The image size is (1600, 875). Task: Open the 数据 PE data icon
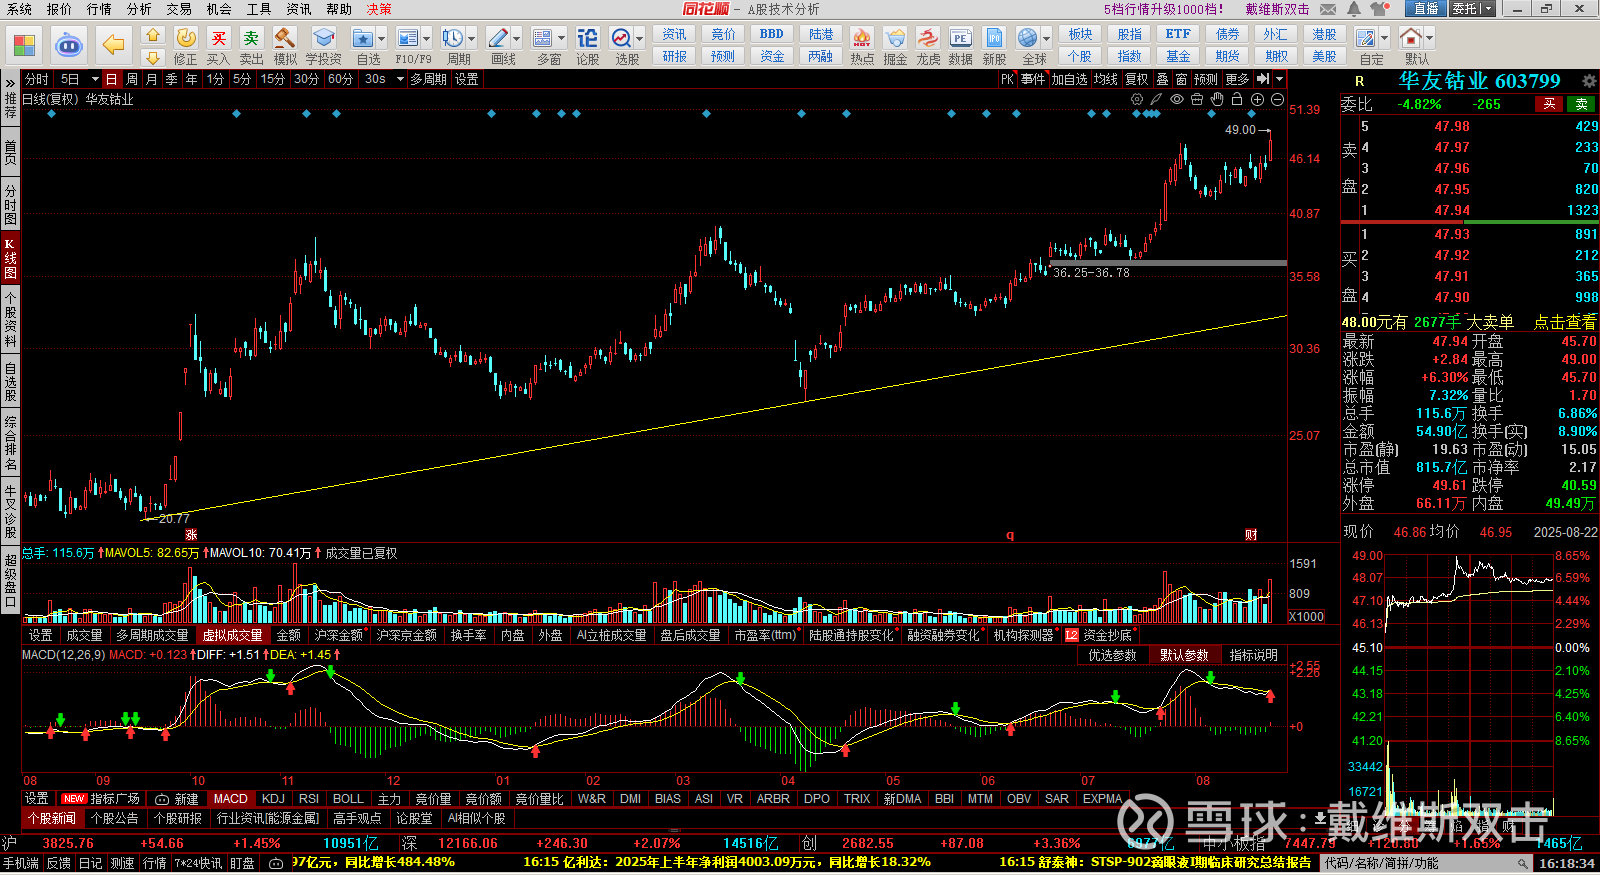click(x=961, y=38)
